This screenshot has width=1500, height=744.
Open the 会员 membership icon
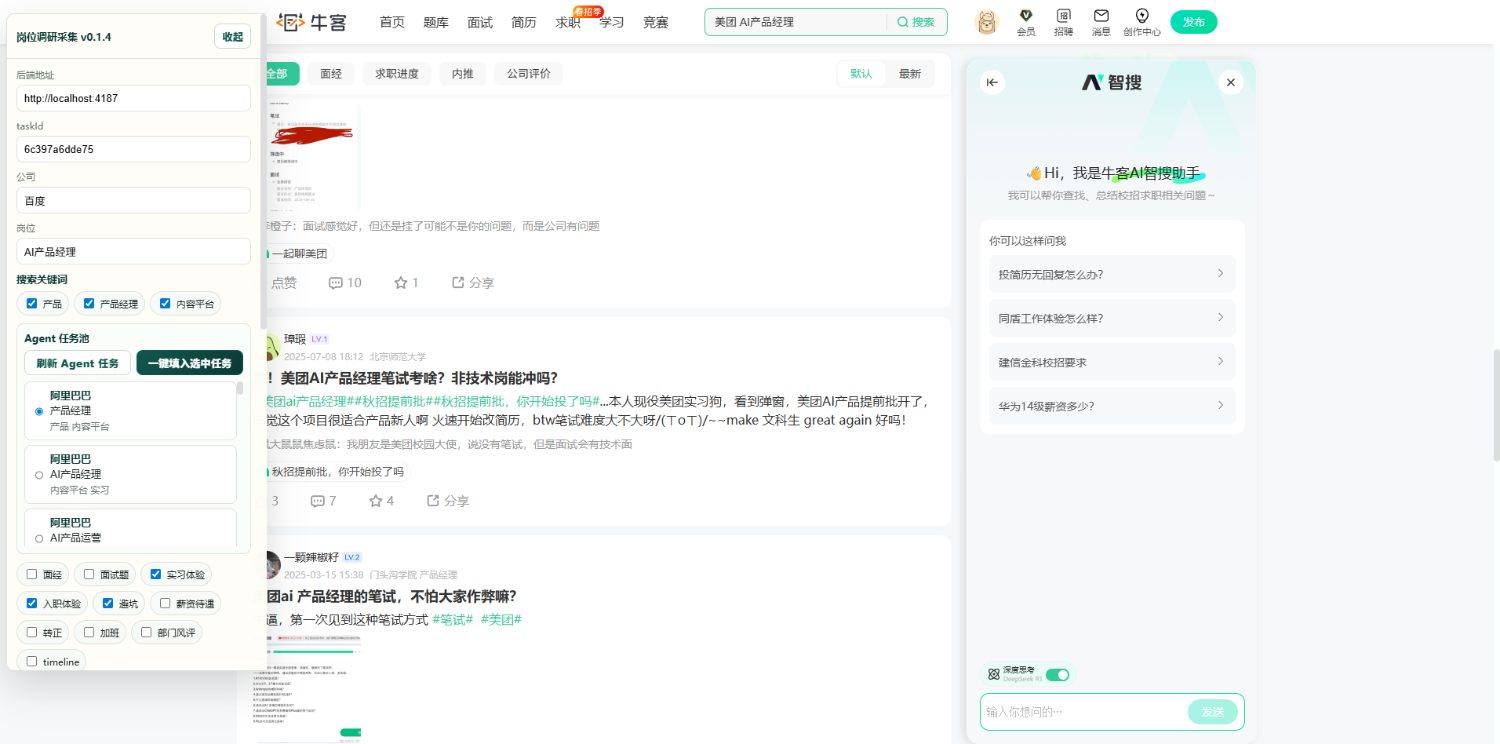click(x=1026, y=22)
